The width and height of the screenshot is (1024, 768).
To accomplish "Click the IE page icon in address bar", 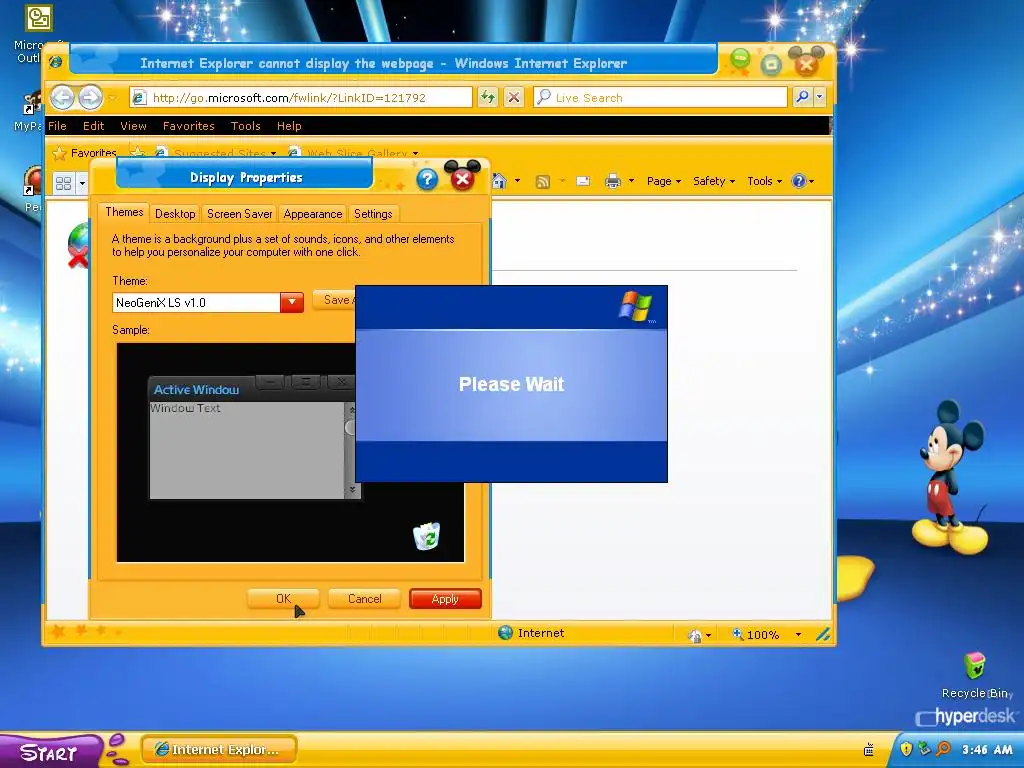I will tap(138, 98).
